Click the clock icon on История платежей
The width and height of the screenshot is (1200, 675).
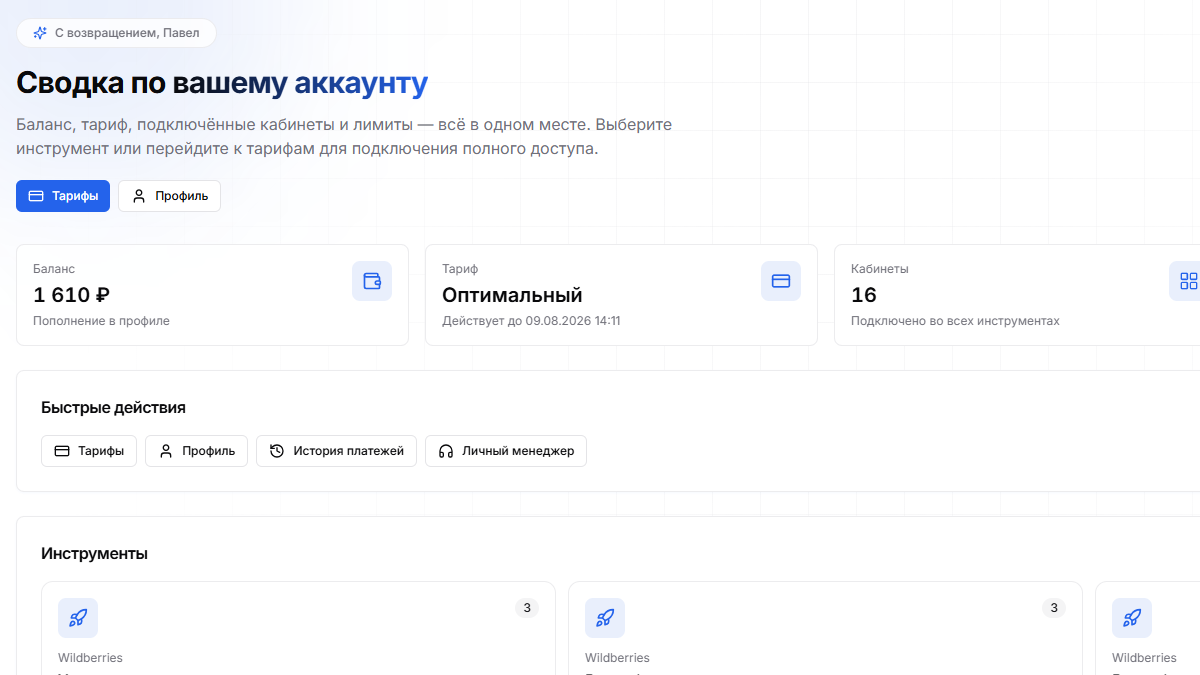tap(277, 451)
